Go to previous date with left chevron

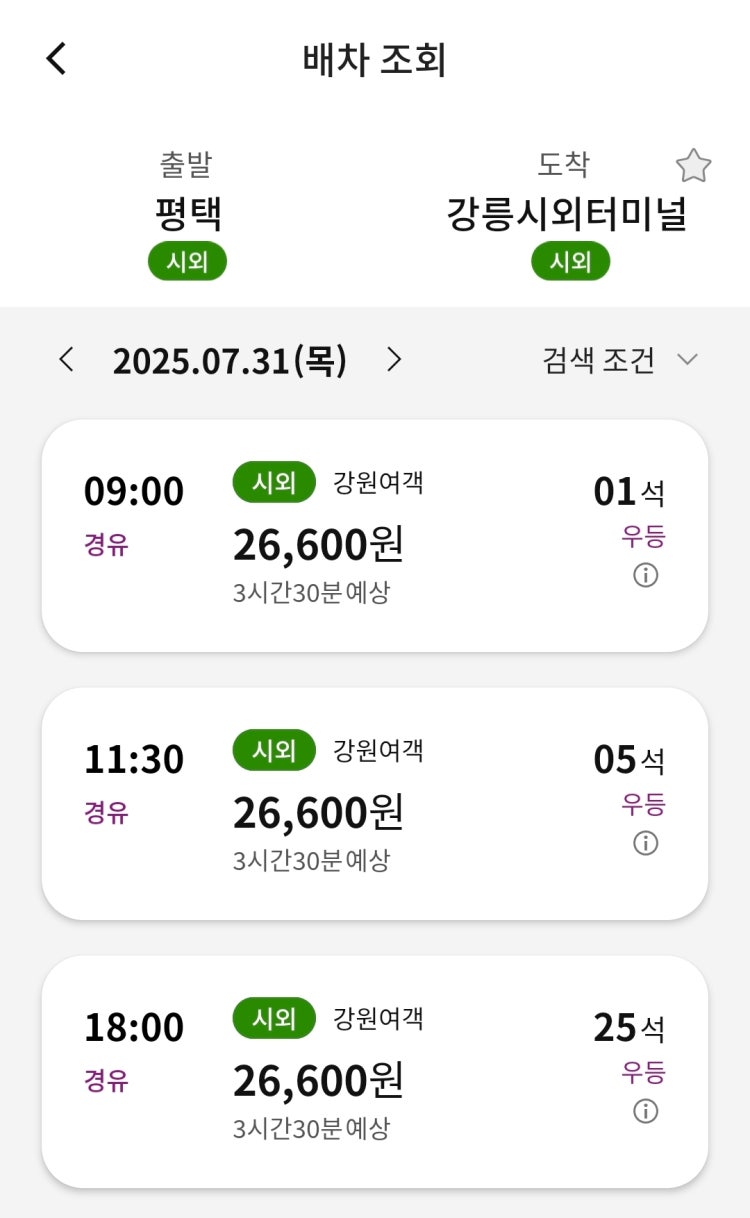point(66,360)
